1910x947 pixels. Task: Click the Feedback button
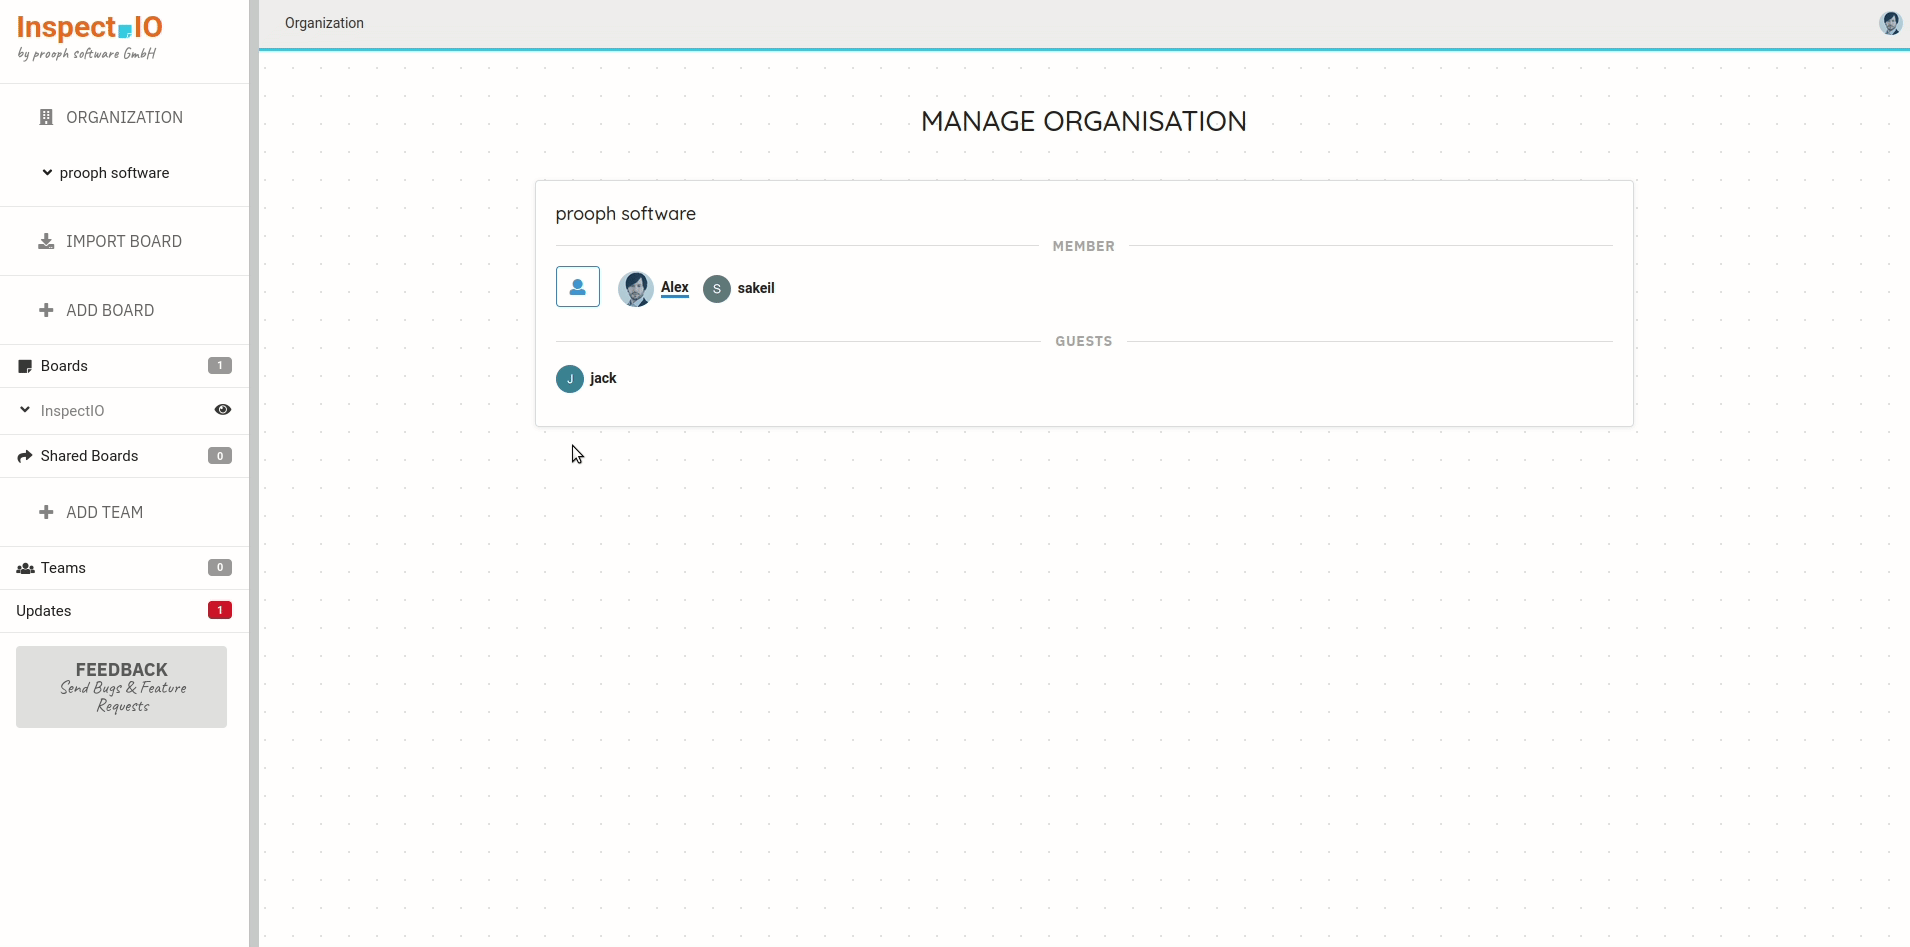(121, 687)
